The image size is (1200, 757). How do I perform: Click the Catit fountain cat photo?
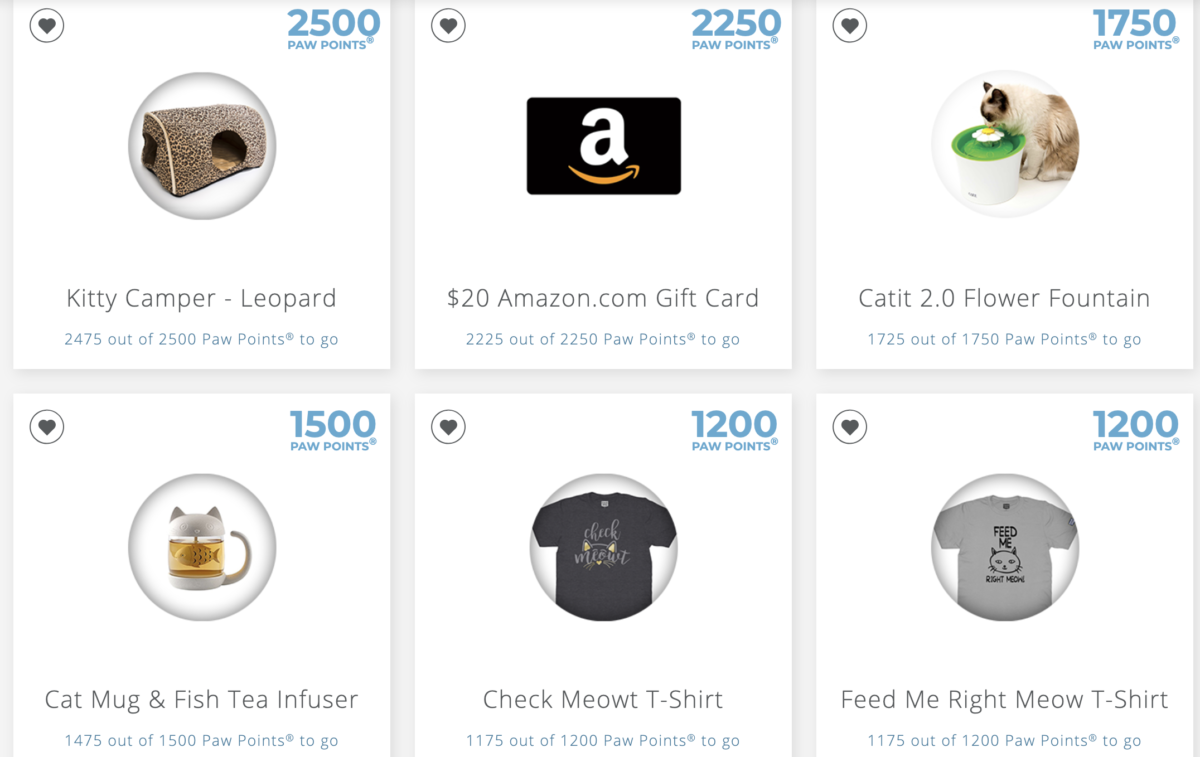click(x=1004, y=146)
